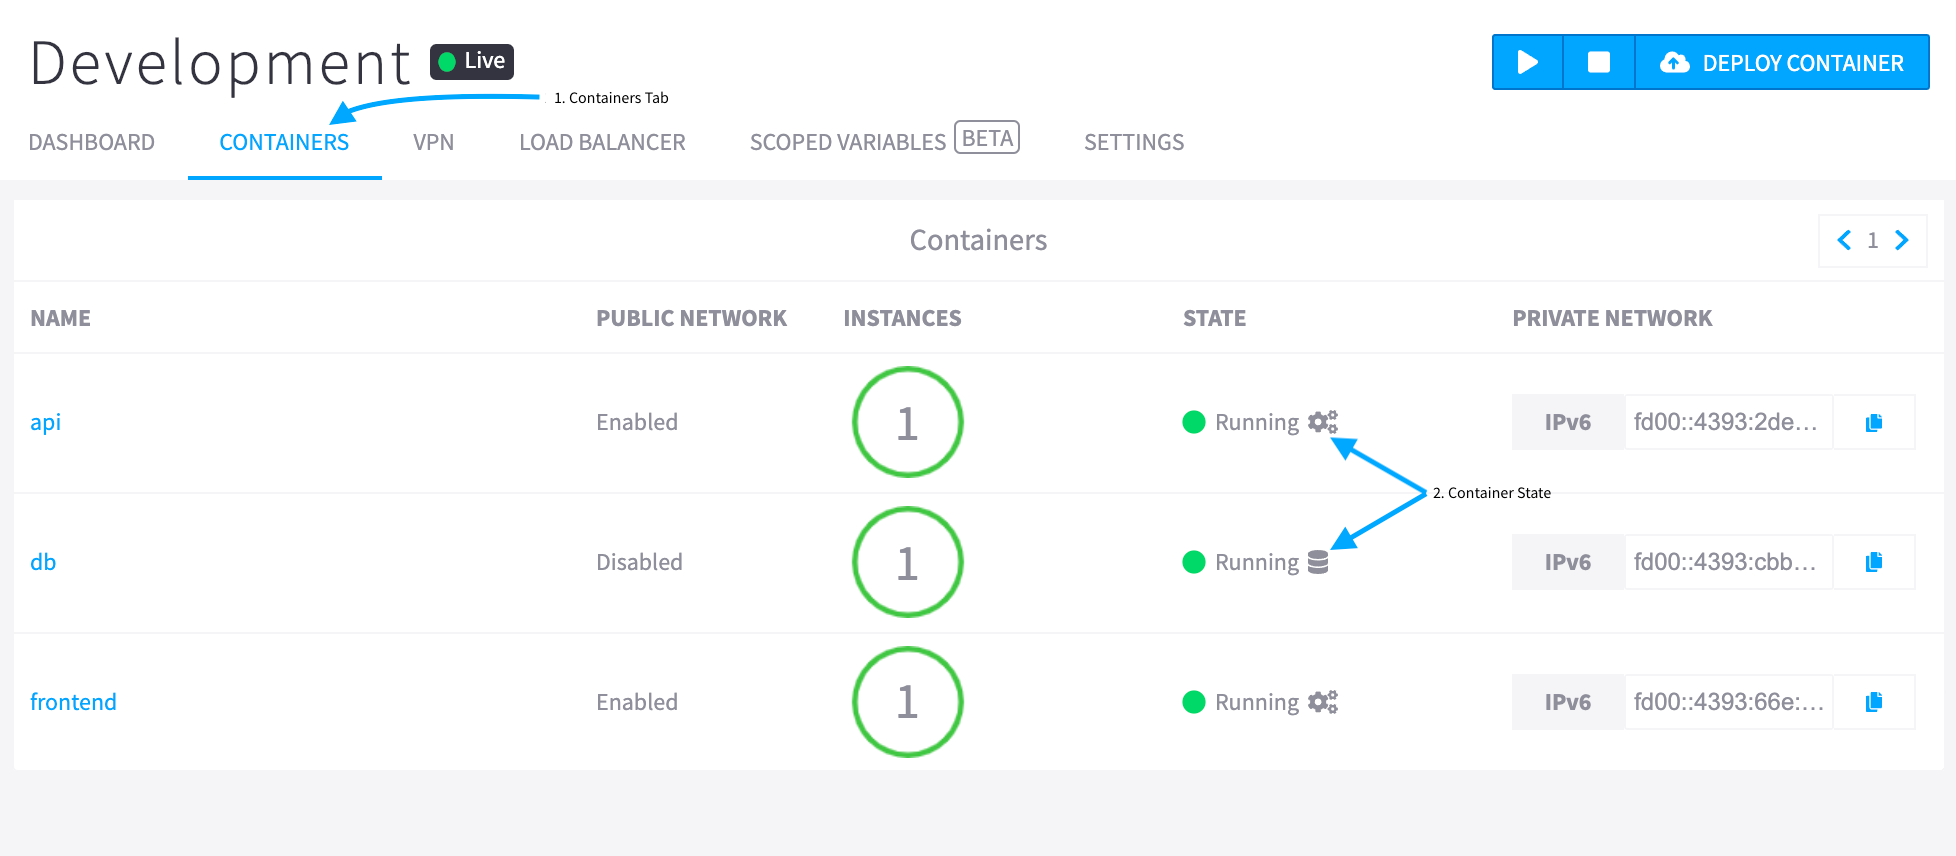This screenshot has width=1956, height=856.
Task: Open the api container link
Action: point(46,422)
